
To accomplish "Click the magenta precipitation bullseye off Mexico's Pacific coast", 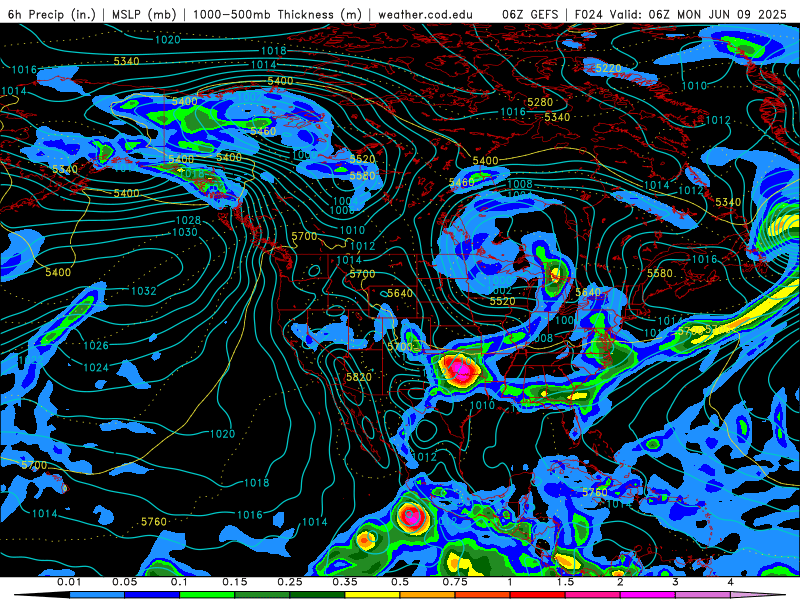I will click(x=411, y=516).
